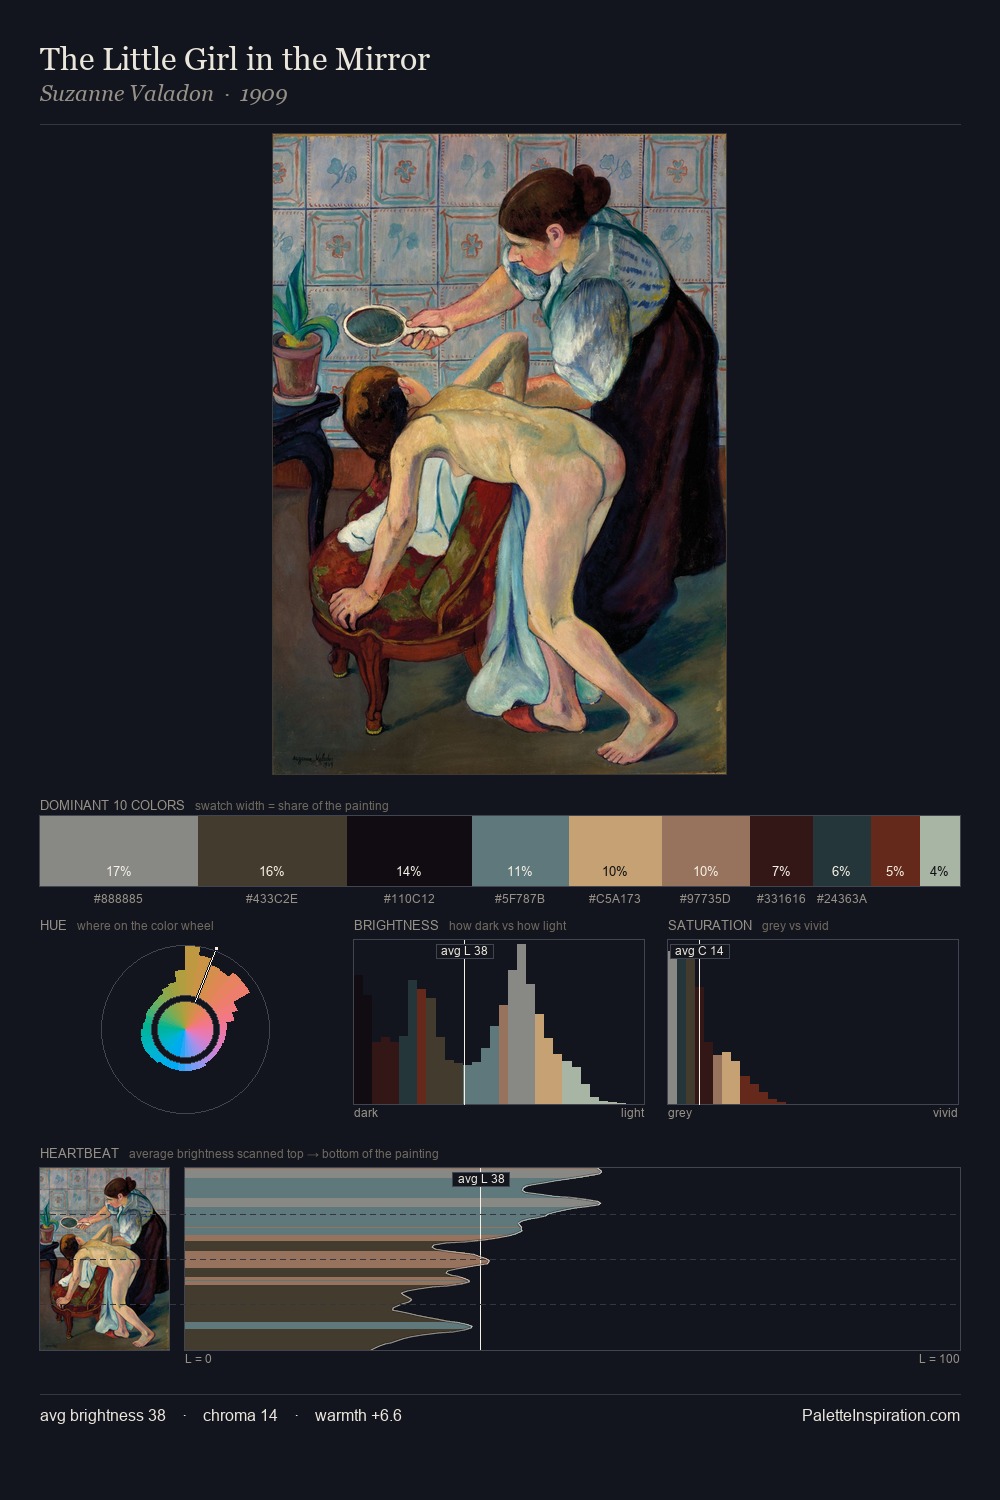
Task: Click the heartbeat brightness scan chart
Action: pos(572,1259)
